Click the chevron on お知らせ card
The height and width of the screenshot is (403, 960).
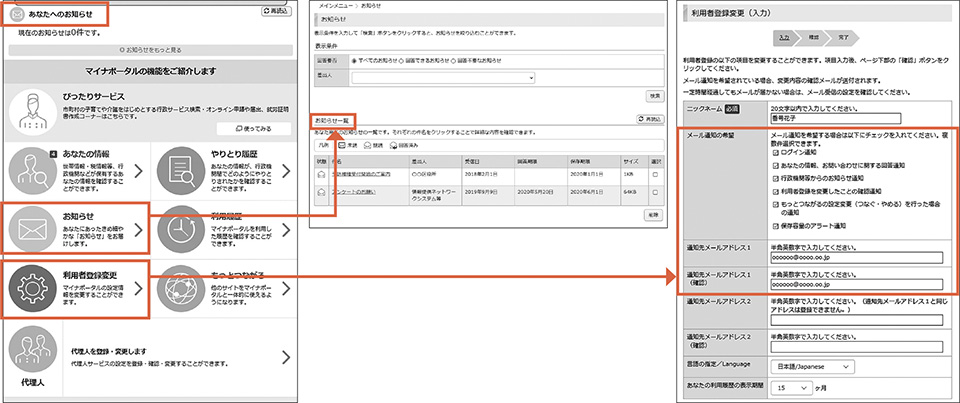coord(138,229)
